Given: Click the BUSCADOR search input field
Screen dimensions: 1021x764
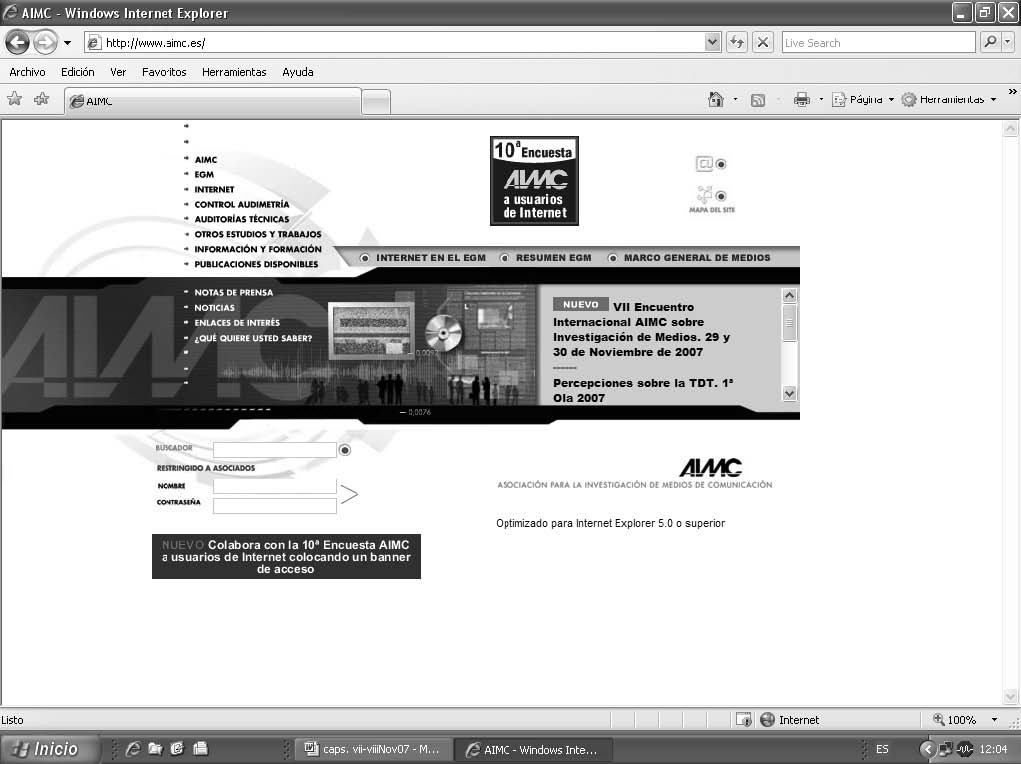Looking at the screenshot, I should tap(274, 450).
